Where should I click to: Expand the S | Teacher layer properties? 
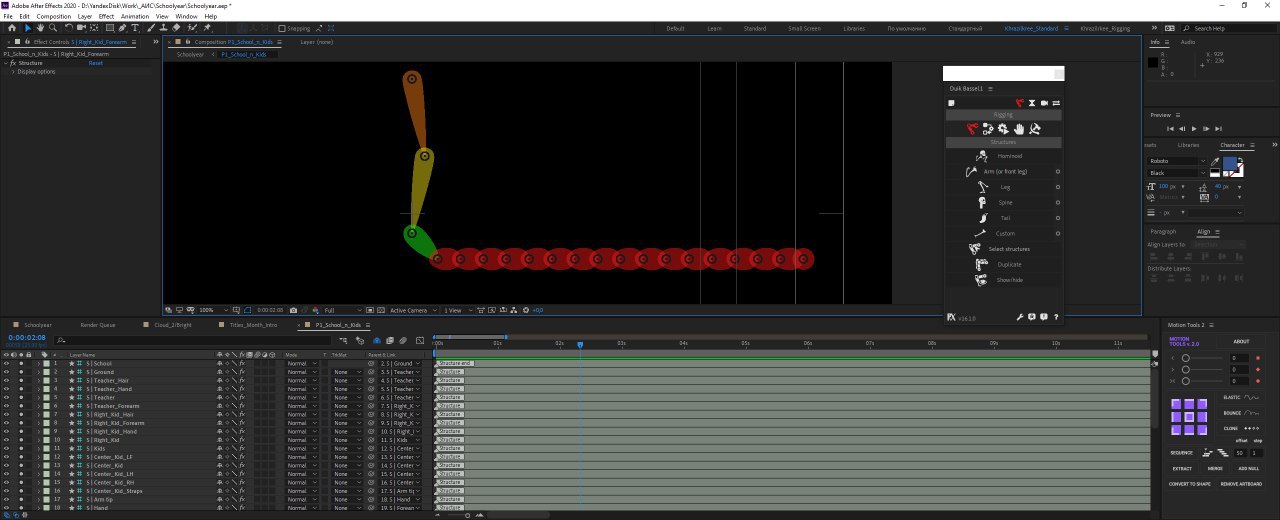38,397
